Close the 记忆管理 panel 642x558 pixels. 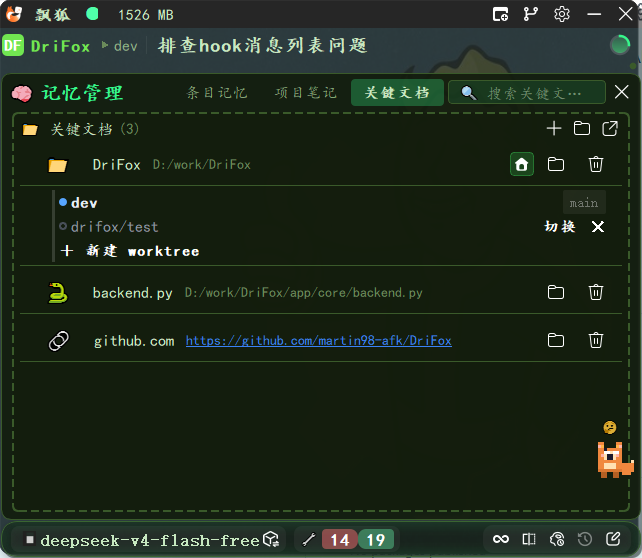[x=622, y=92]
